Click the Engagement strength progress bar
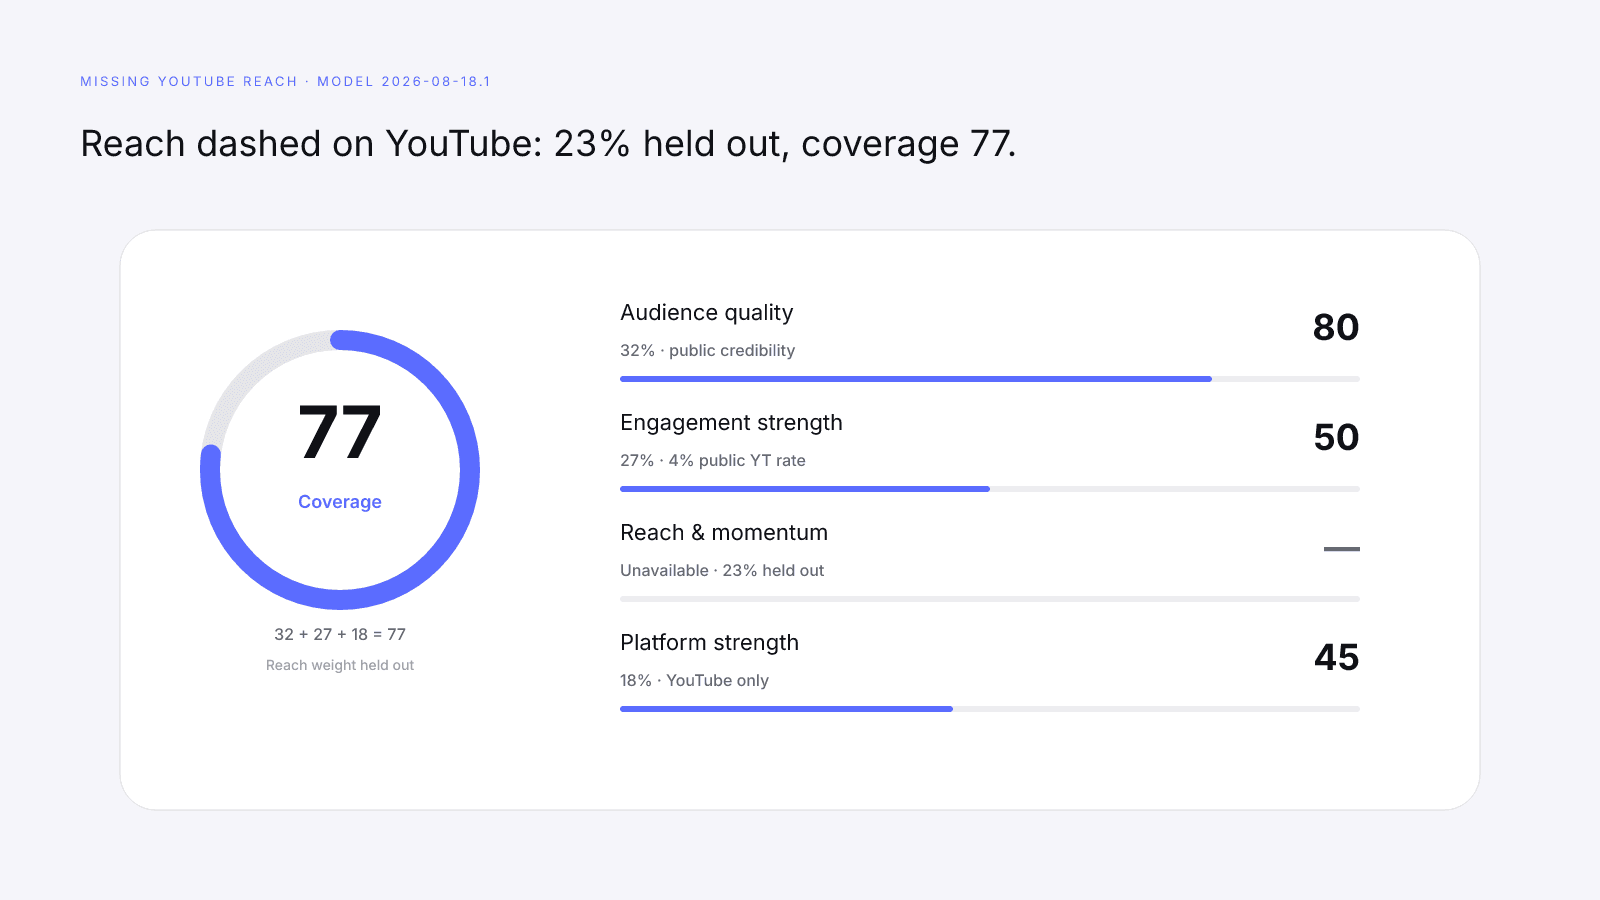 pyautogui.click(x=990, y=489)
